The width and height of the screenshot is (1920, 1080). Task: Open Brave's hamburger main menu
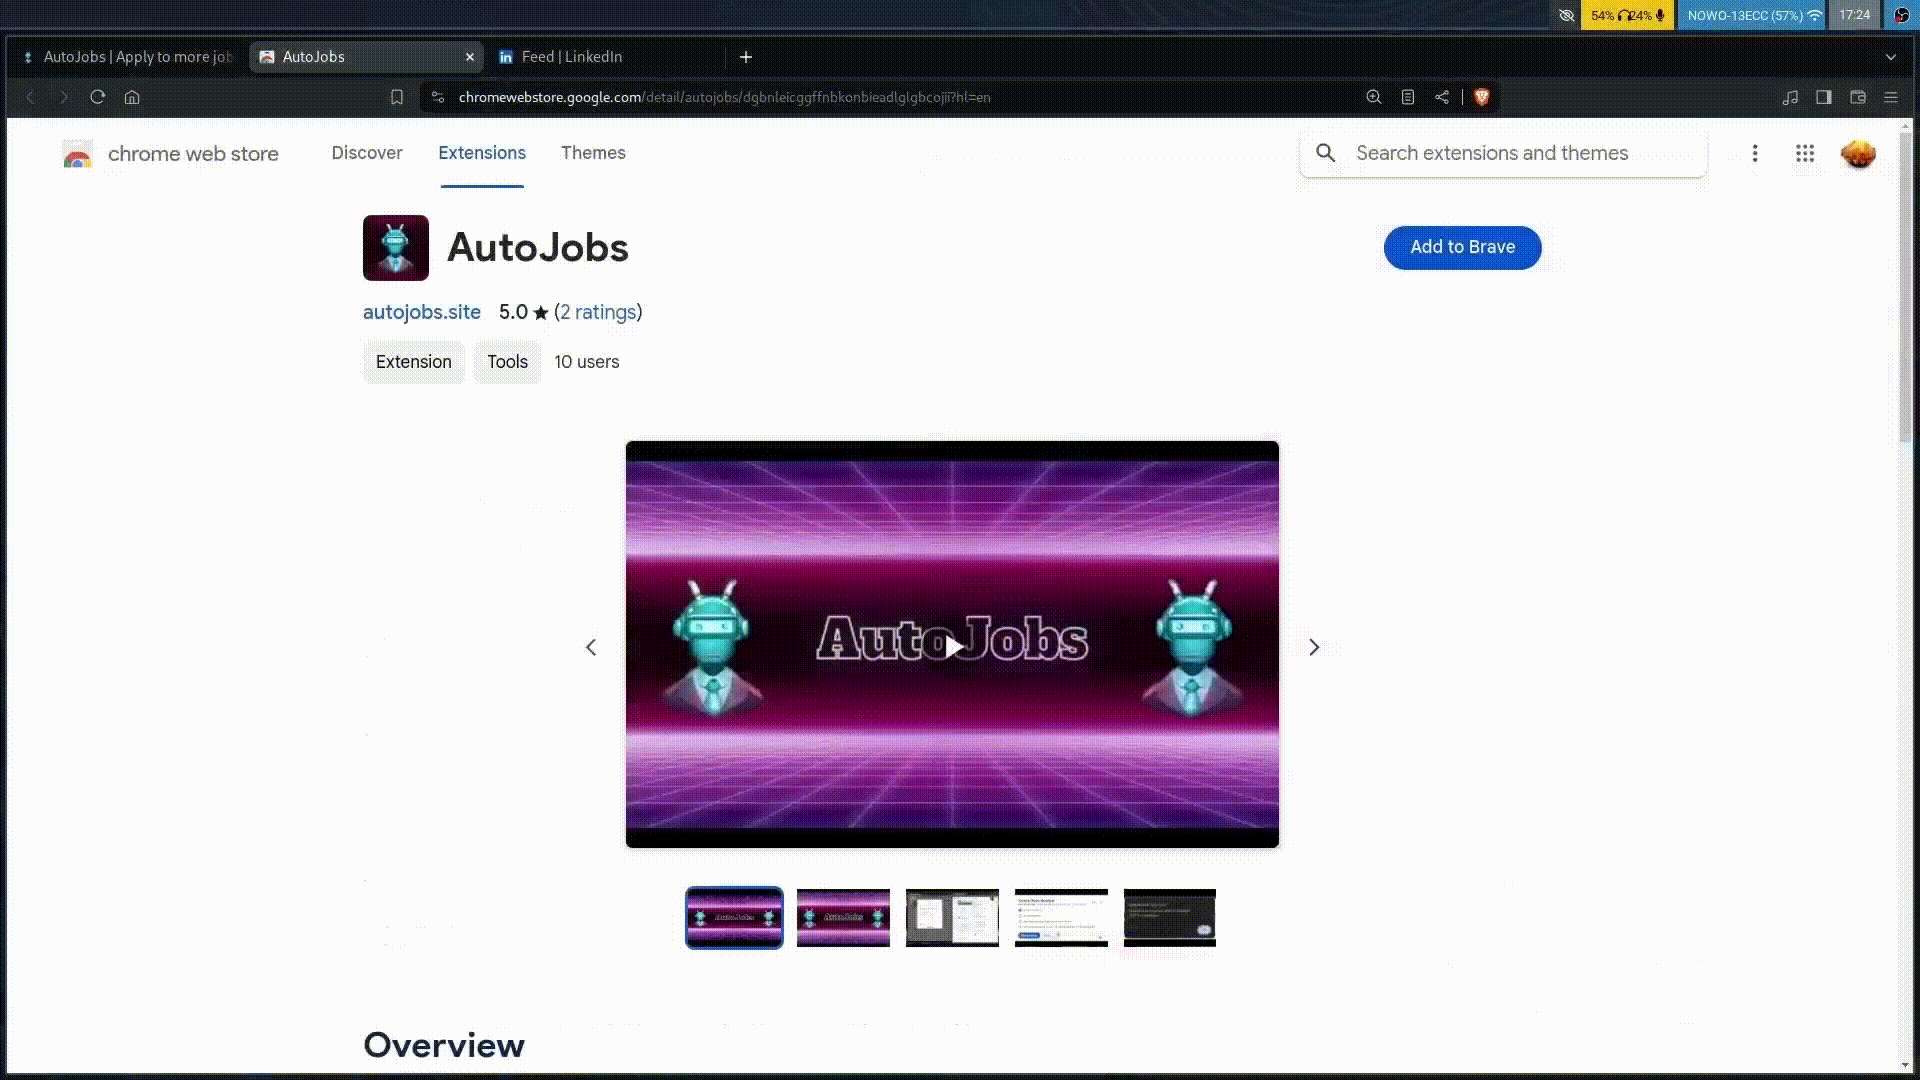tap(1891, 97)
